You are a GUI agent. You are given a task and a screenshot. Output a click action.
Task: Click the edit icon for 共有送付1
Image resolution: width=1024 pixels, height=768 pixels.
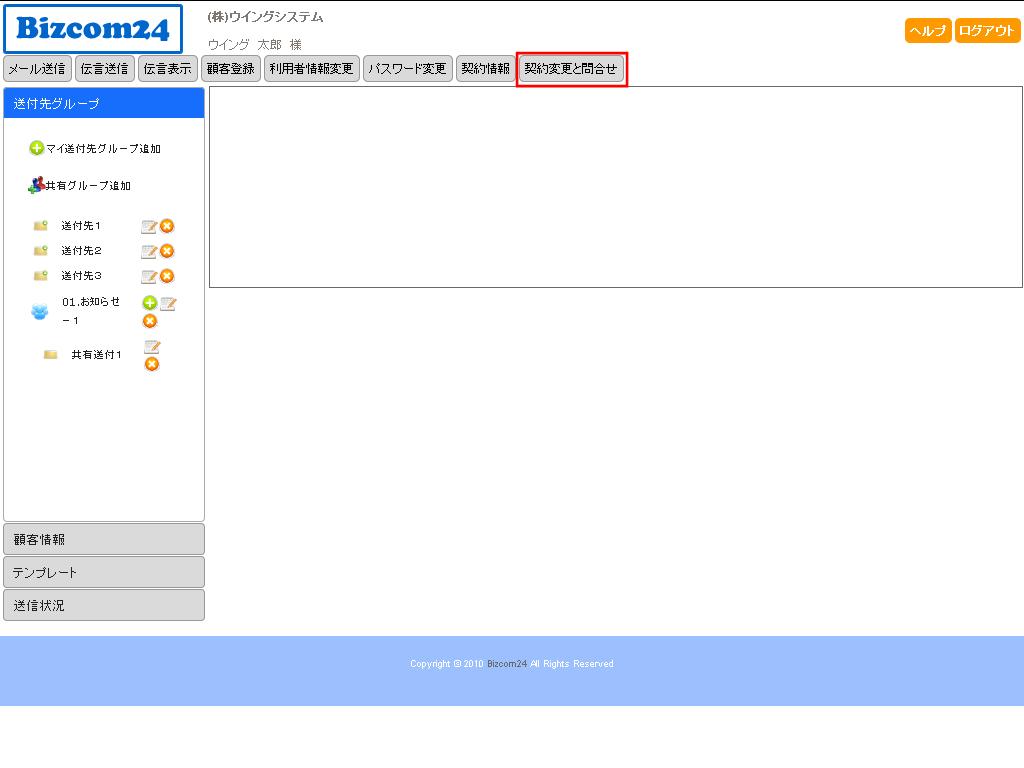click(x=152, y=347)
